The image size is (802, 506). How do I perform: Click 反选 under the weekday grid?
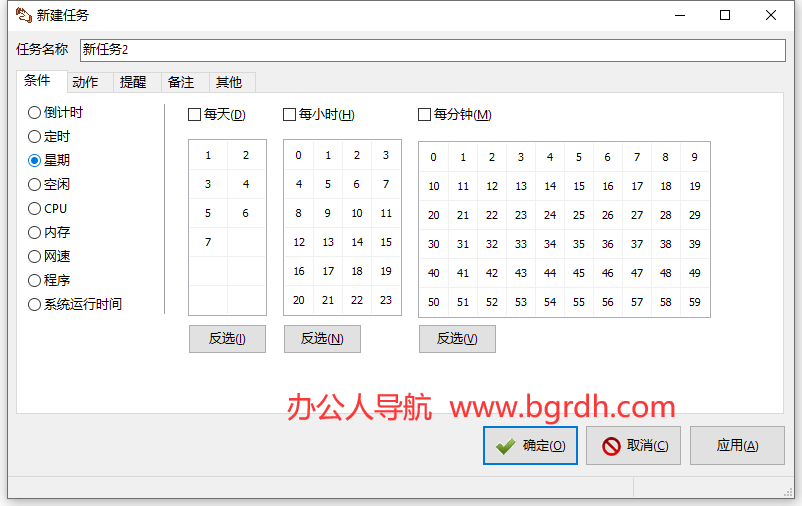click(x=227, y=339)
